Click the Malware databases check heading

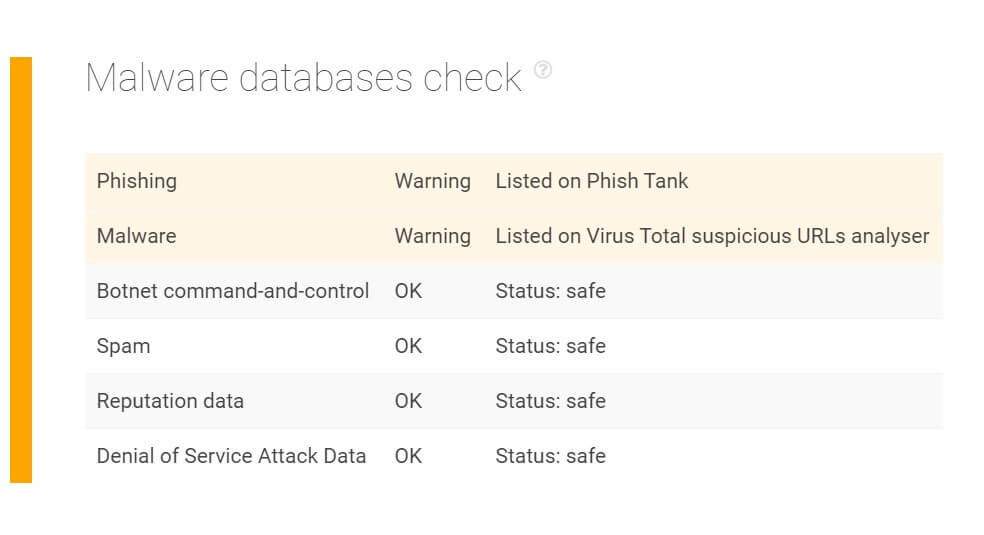[303, 78]
